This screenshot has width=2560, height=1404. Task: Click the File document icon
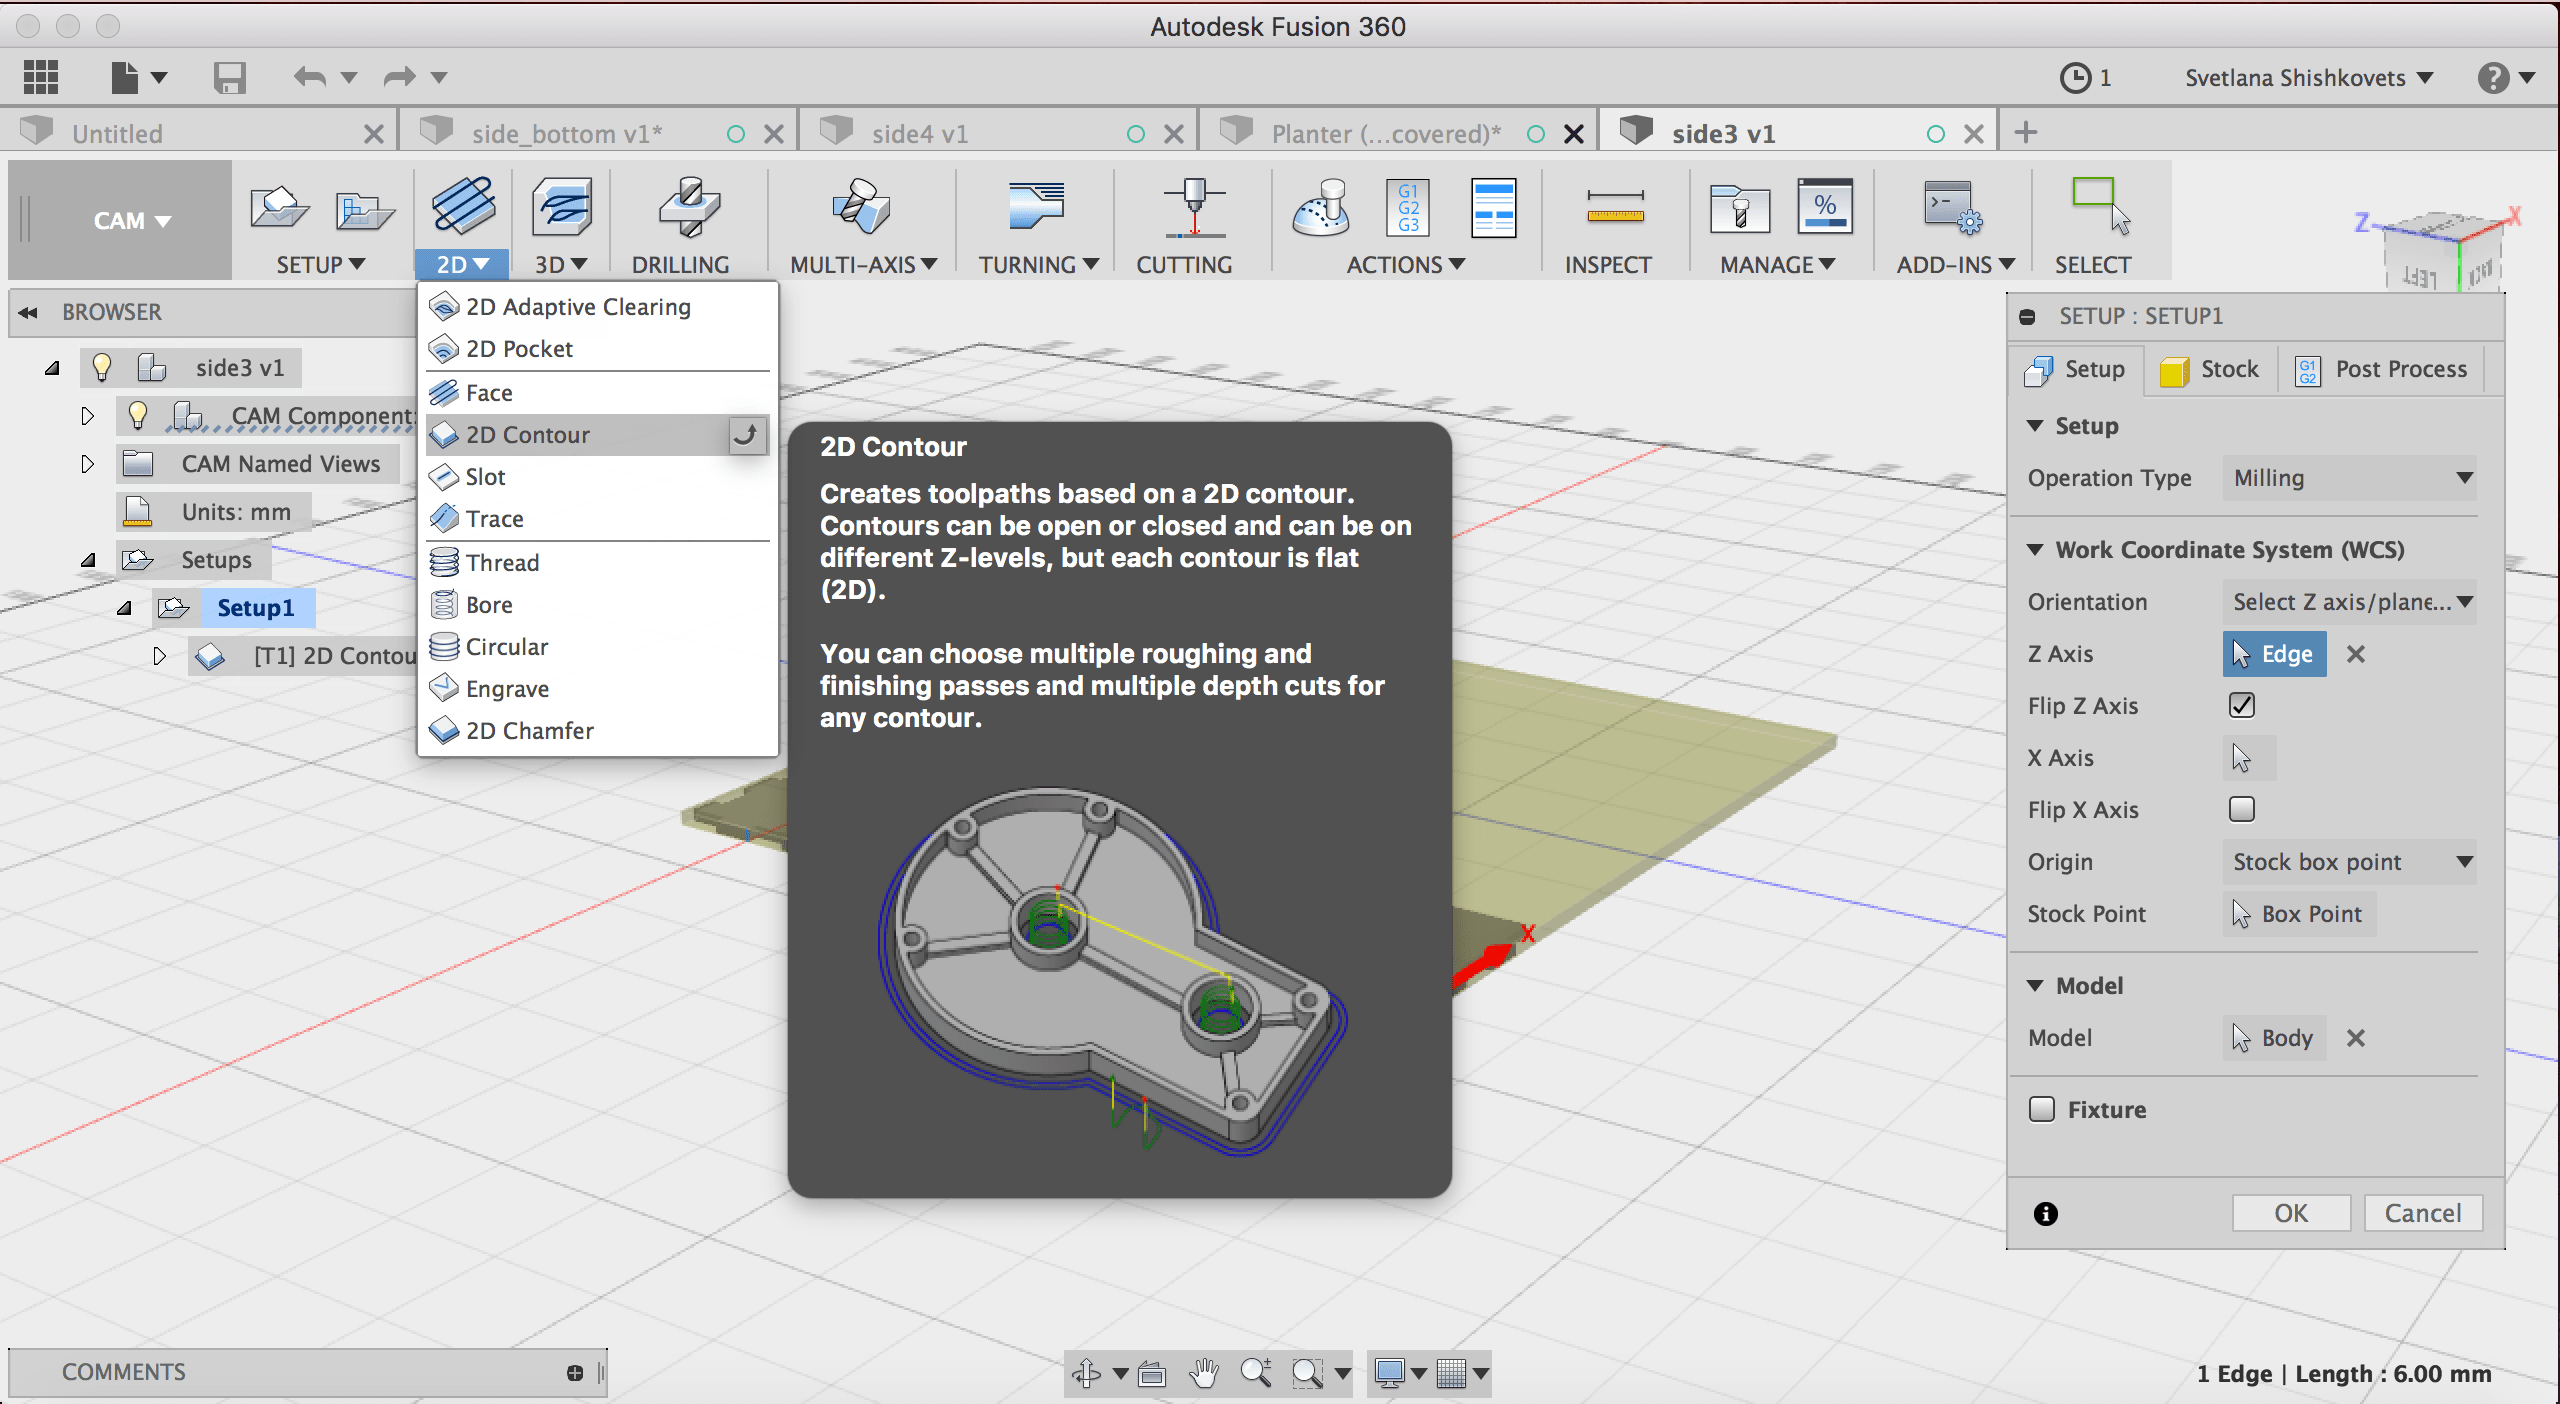tap(125, 77)
